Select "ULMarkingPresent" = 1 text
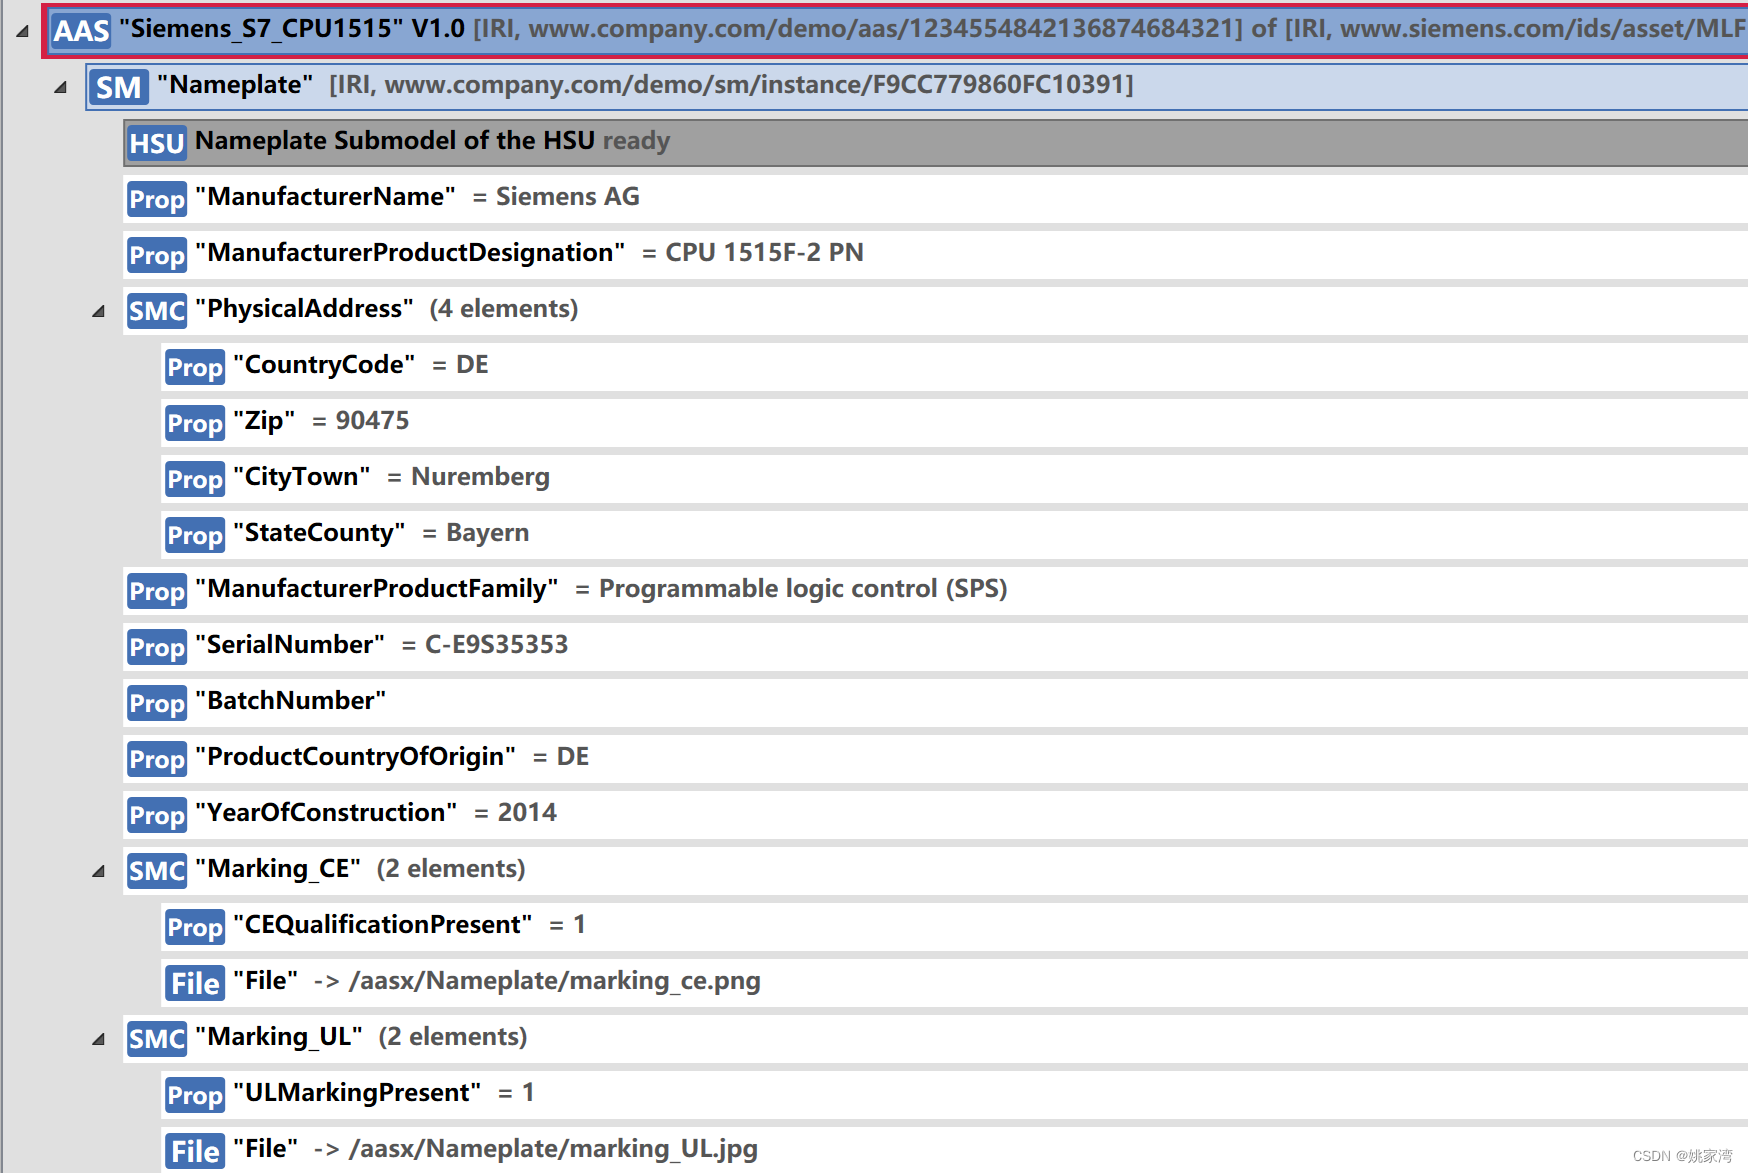The width and height of the screenshot is (1748, 1173). tap(384, 1093)
